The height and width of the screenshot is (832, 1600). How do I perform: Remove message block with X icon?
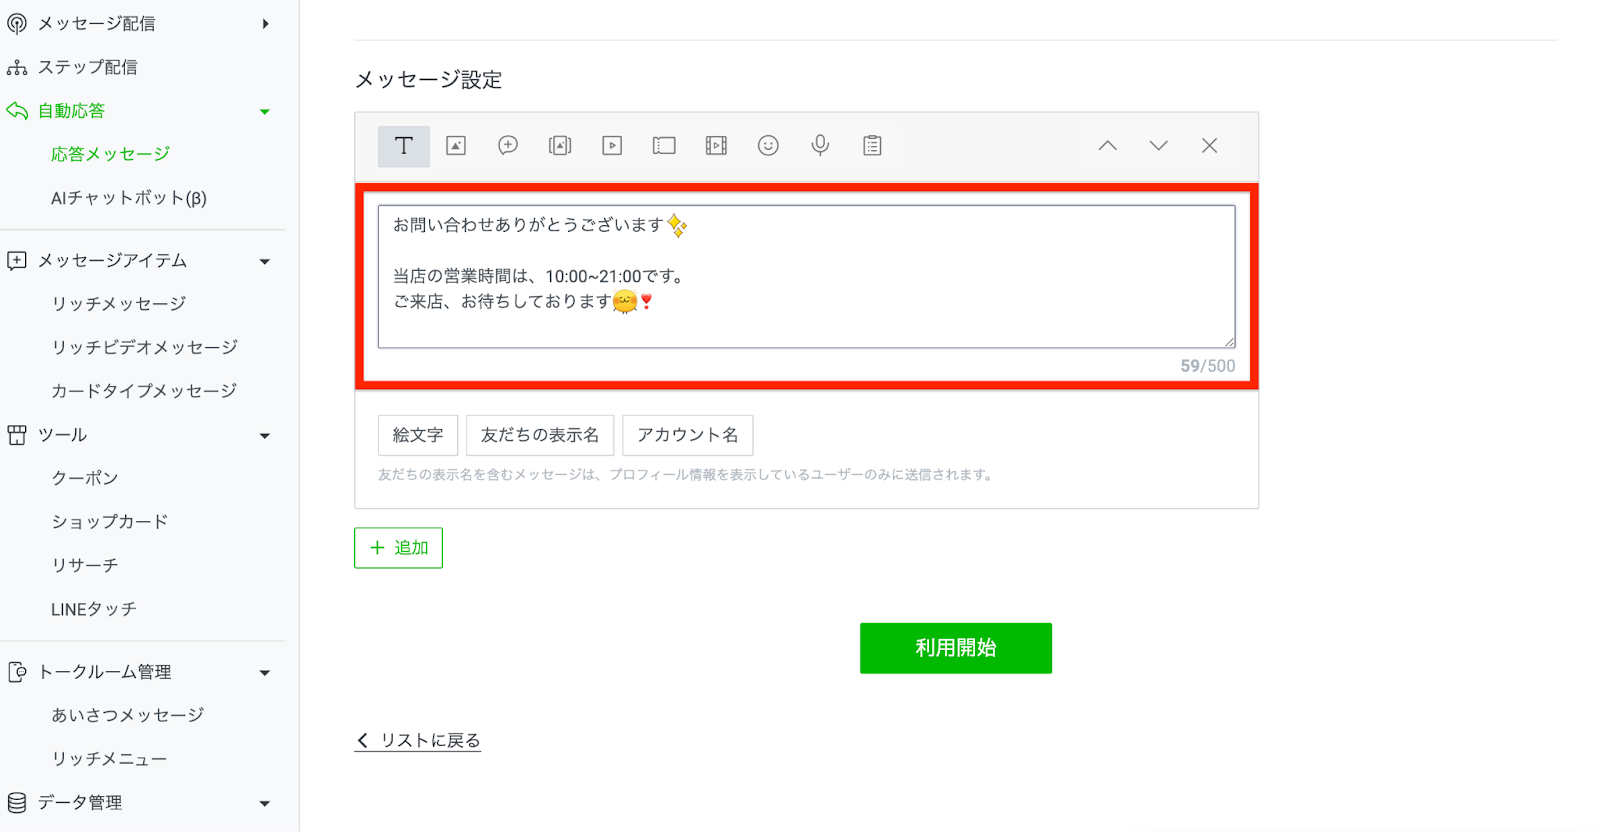coord(1209,146)
